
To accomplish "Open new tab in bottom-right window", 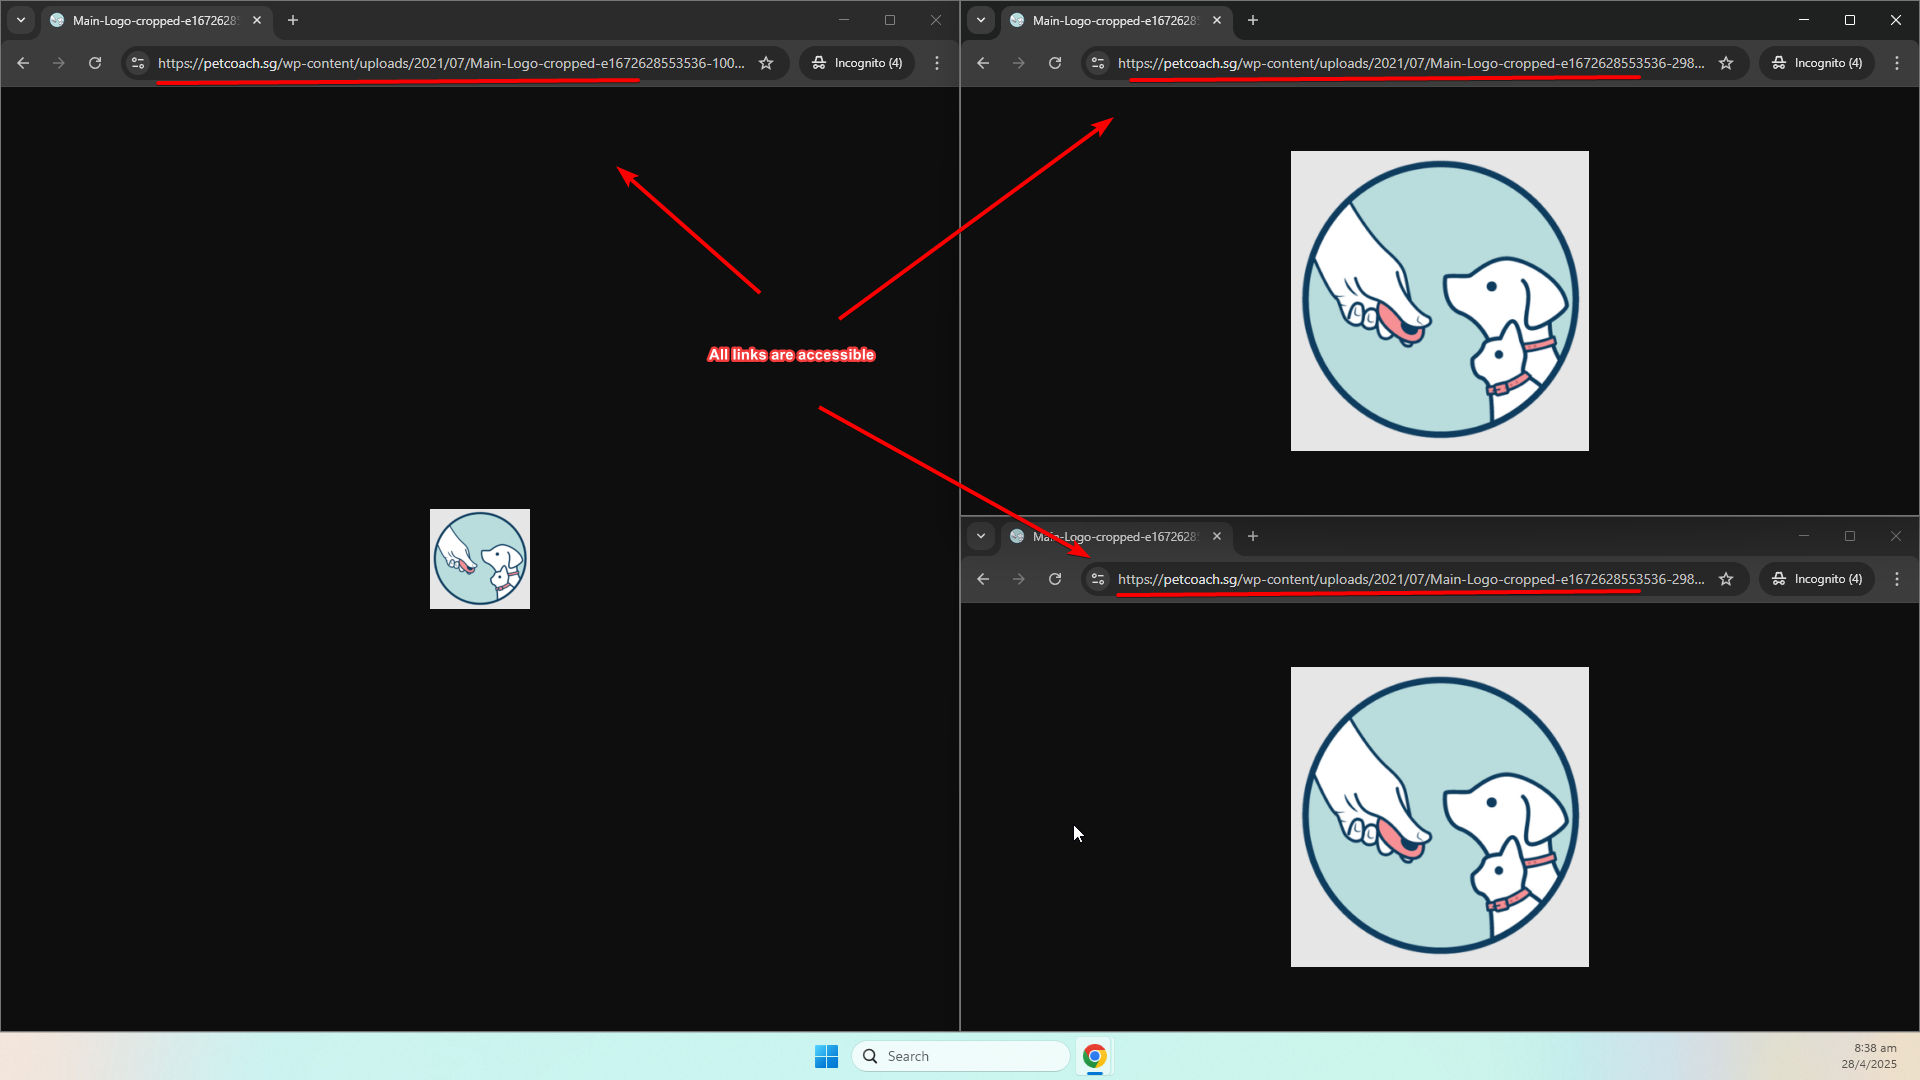I will click(x=1253, y=536).
